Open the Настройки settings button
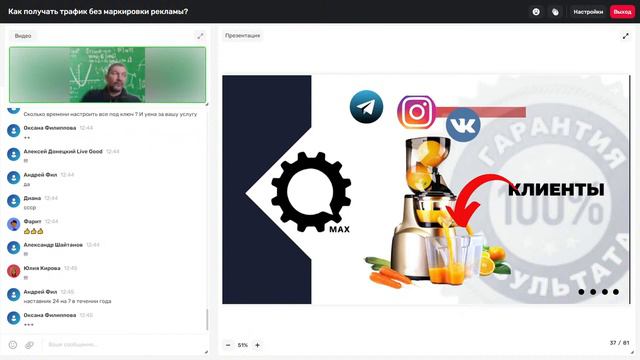Image resolution: width=640 pixels, height=360 pixels. point(588,12)
